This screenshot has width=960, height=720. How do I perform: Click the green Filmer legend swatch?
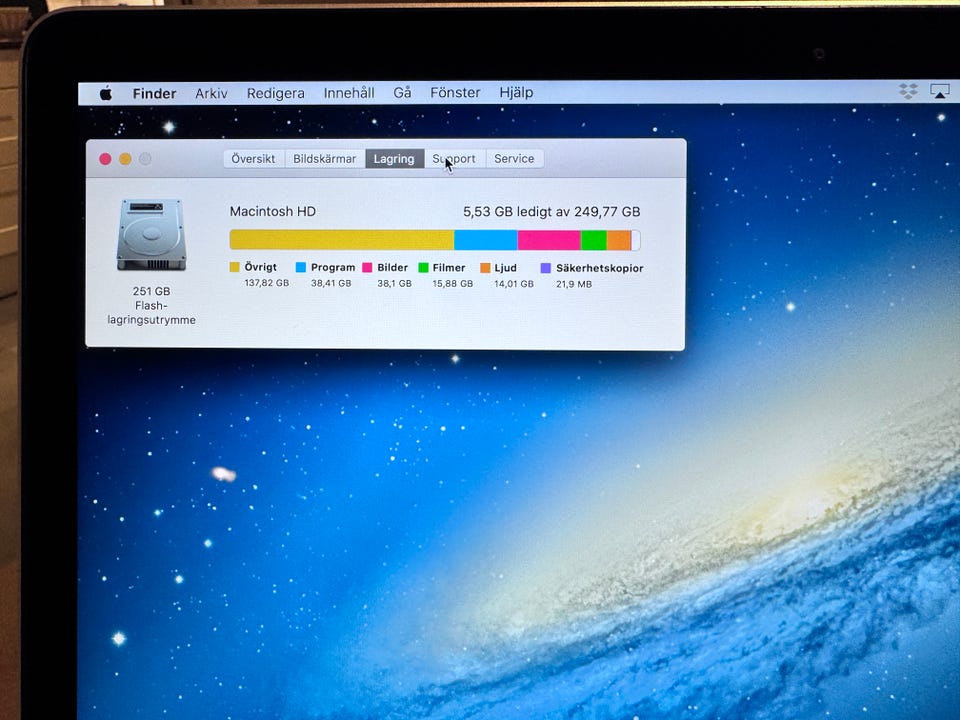[x=423, y=268]
